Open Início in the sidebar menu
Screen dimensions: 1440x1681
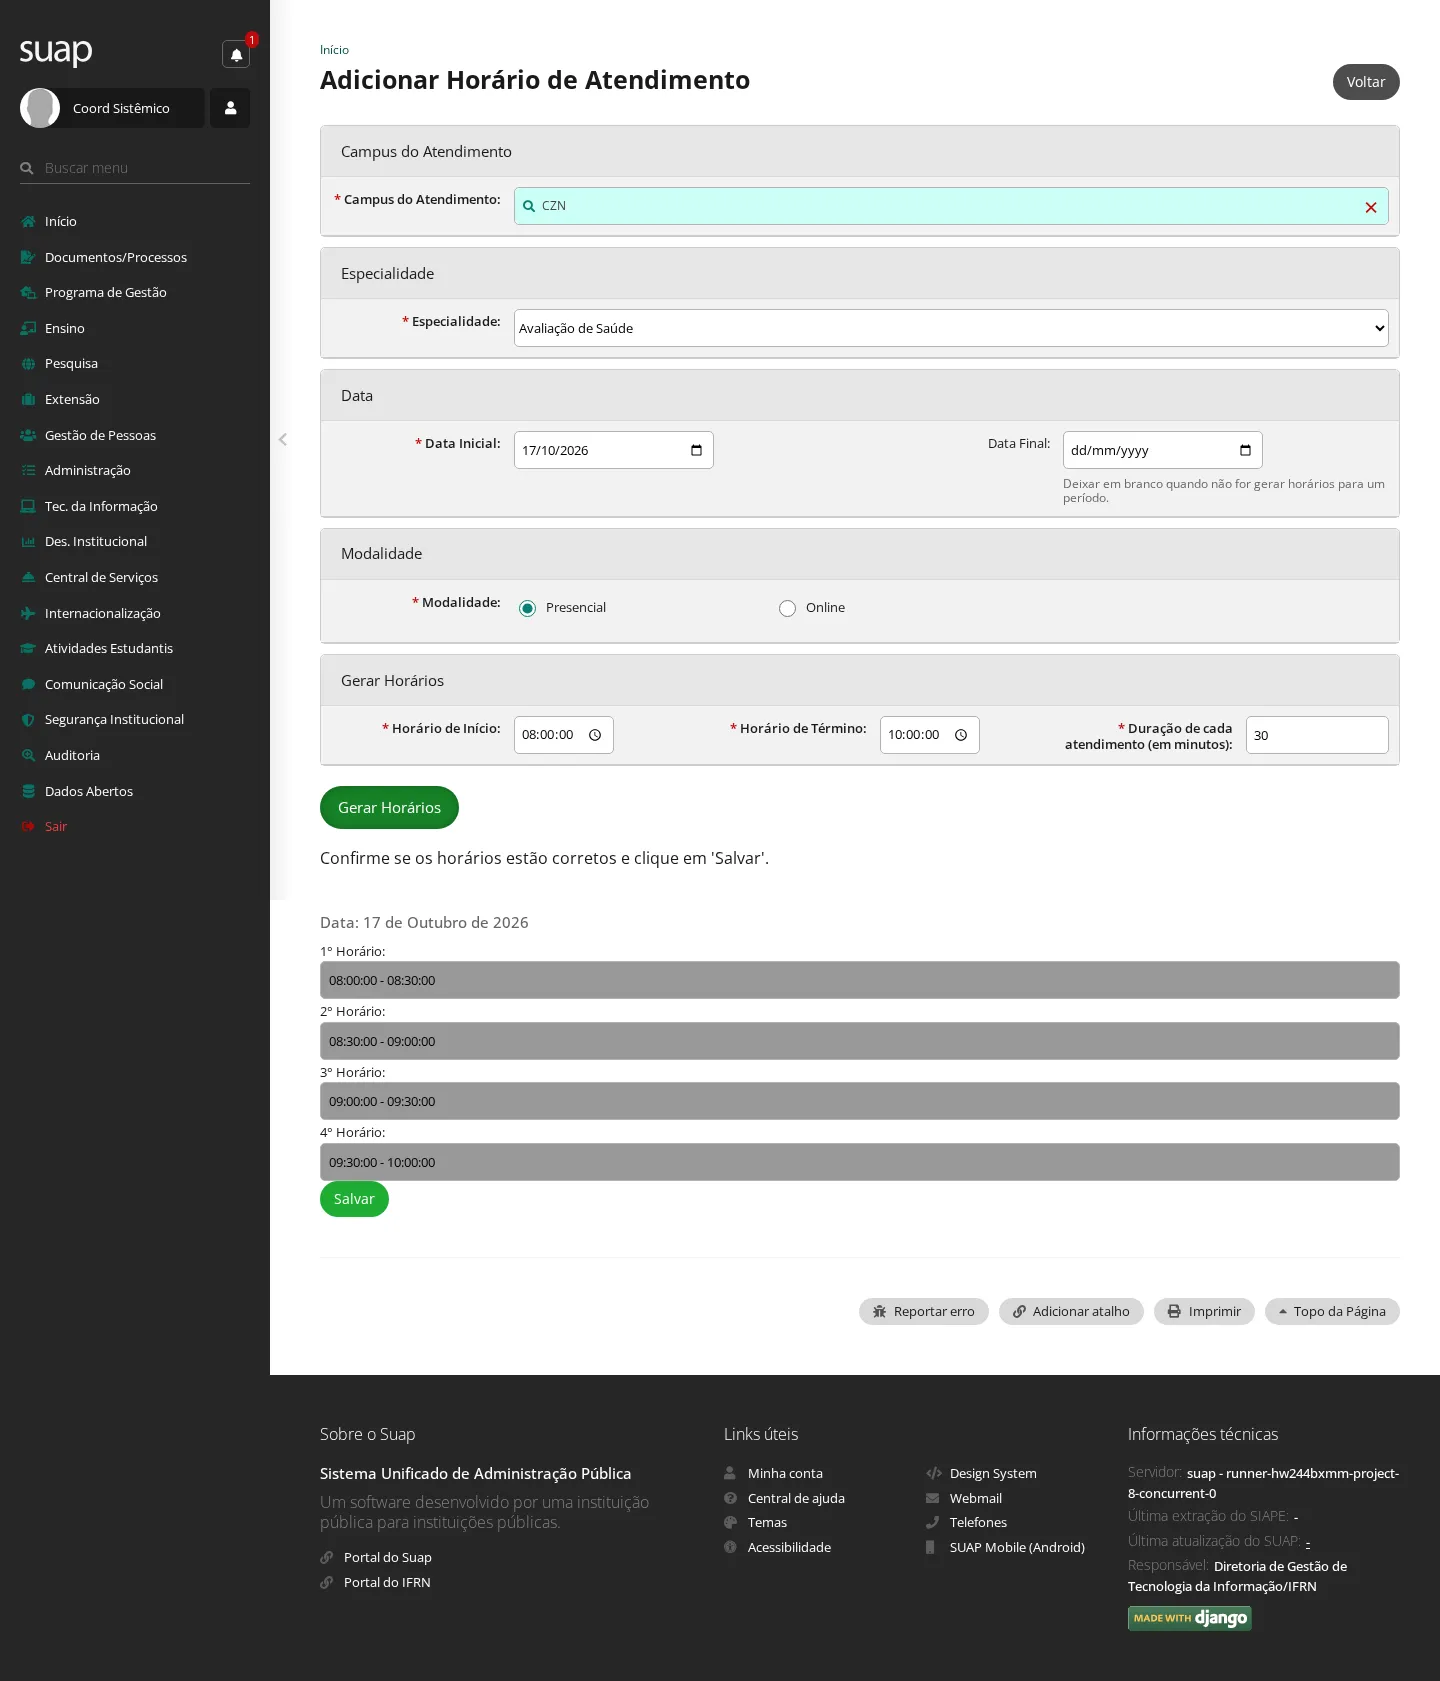60,221
